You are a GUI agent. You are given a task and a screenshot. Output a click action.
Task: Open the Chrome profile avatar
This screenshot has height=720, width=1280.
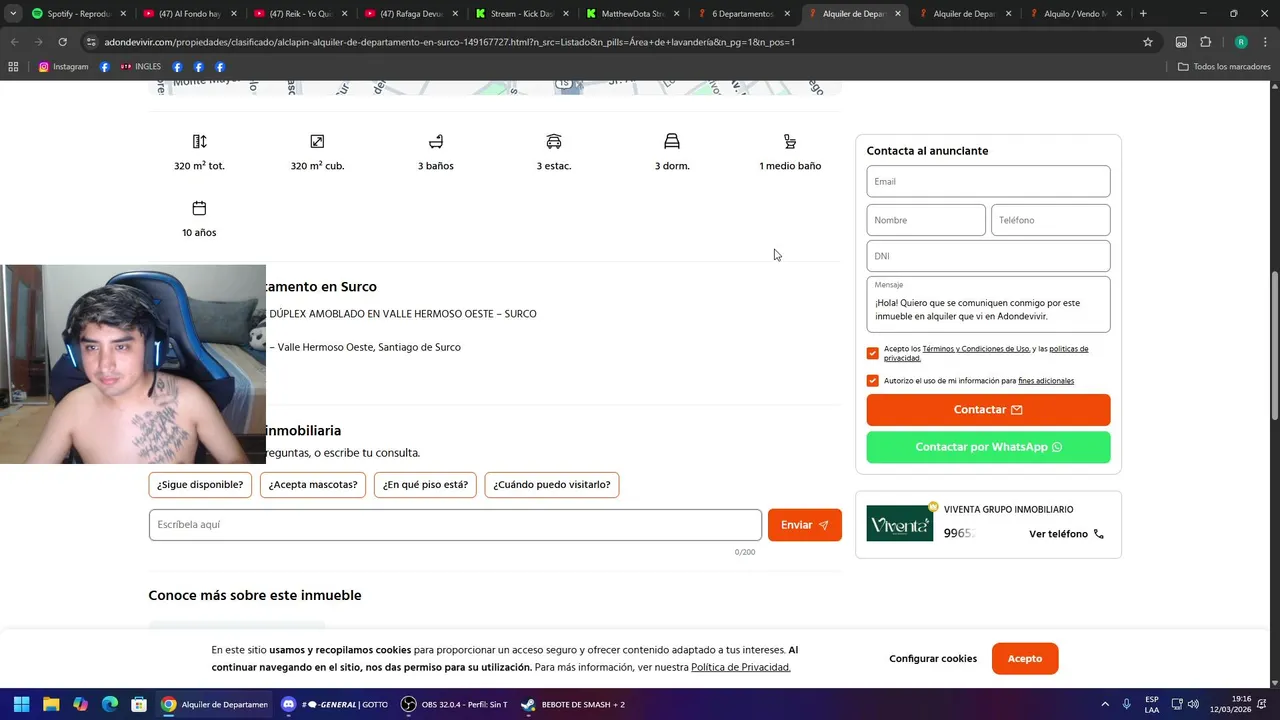tap(1241, 42)
